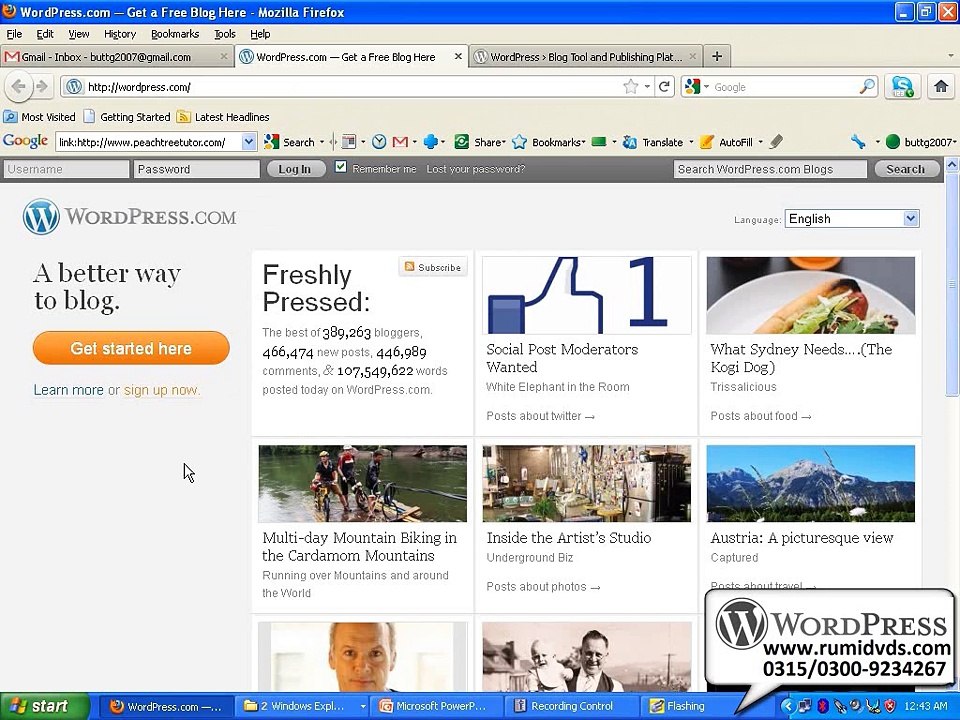
Task: Open the Edit menu
Action: [45, 34]
